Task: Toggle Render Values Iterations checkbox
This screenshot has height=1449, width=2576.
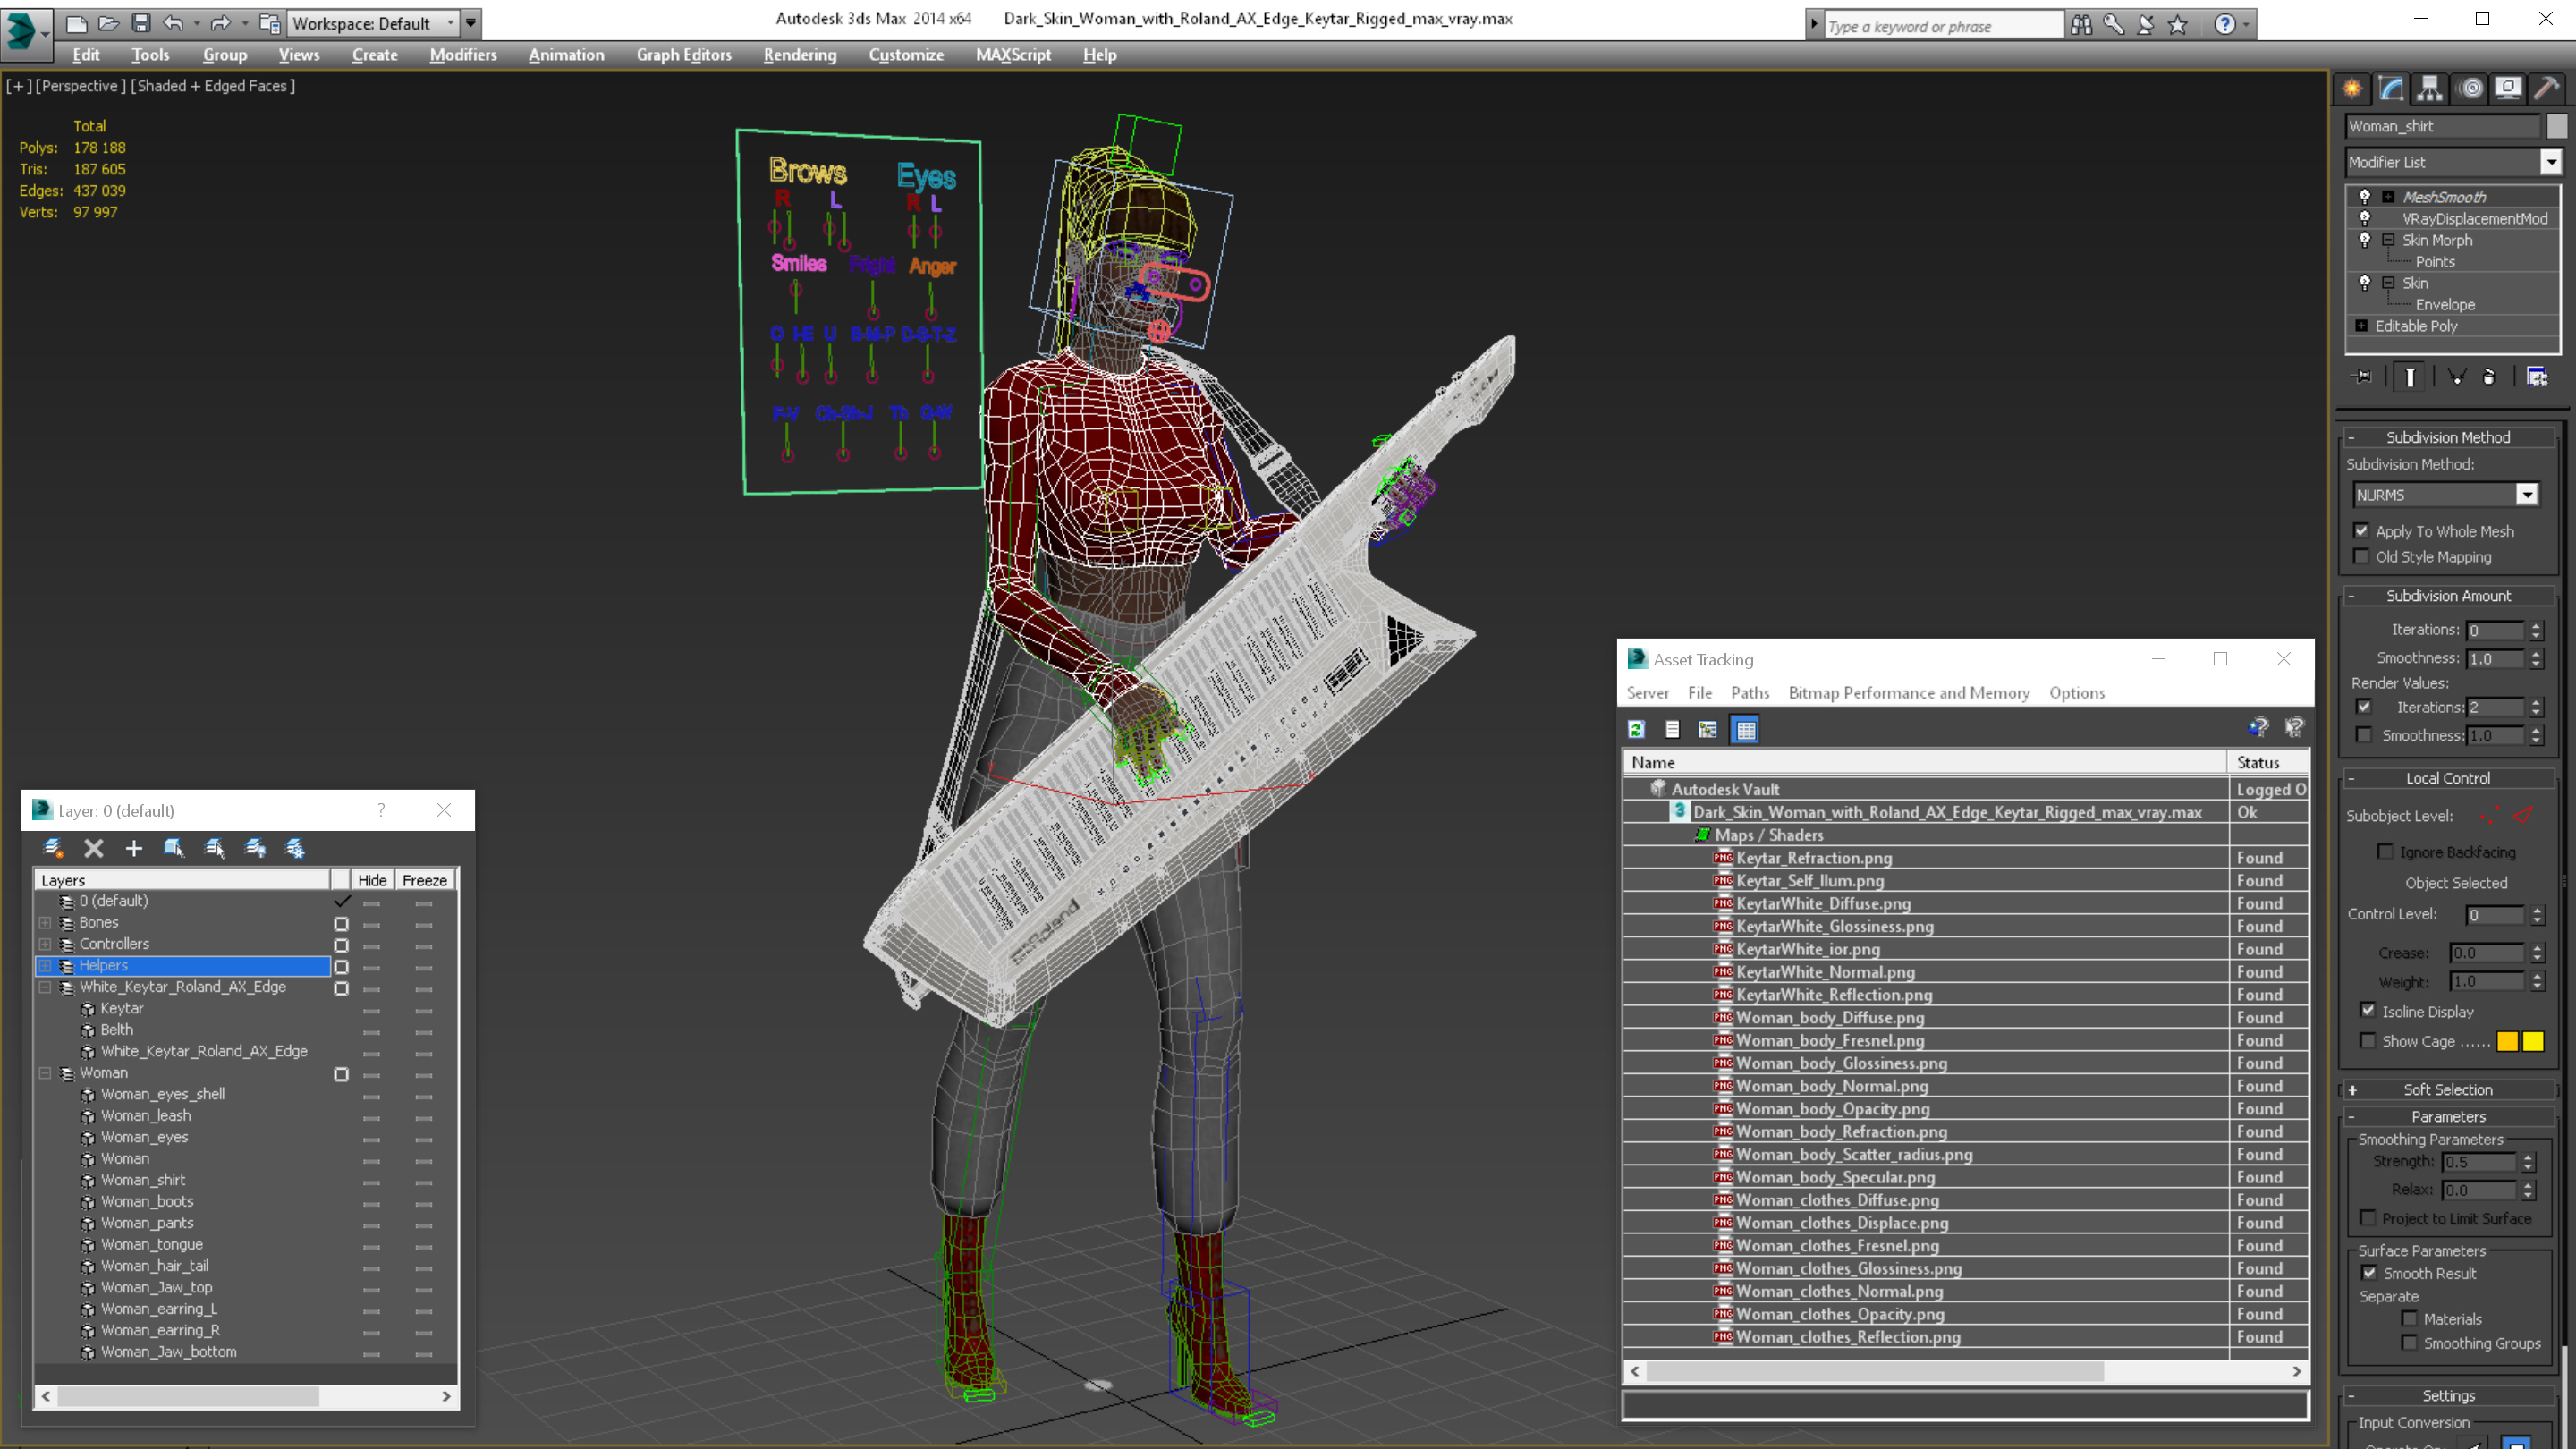Action: coord(2364,707)
